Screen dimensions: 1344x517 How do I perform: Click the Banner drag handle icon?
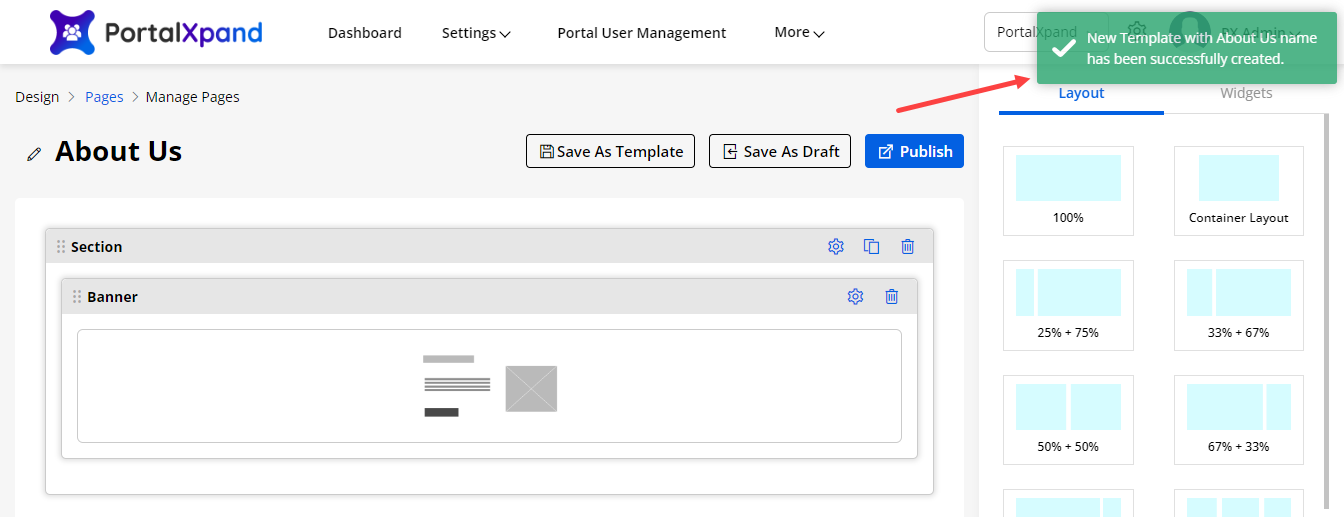[x=77, y=297]
